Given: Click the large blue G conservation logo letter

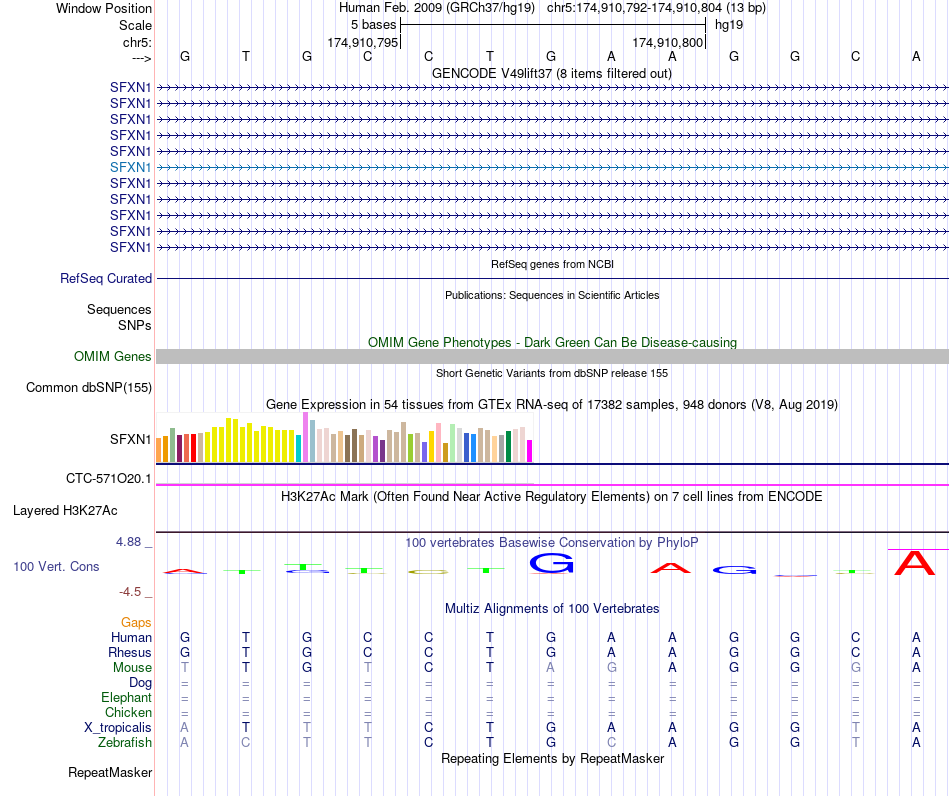Looking at the screenshot, I should point(551,563).
